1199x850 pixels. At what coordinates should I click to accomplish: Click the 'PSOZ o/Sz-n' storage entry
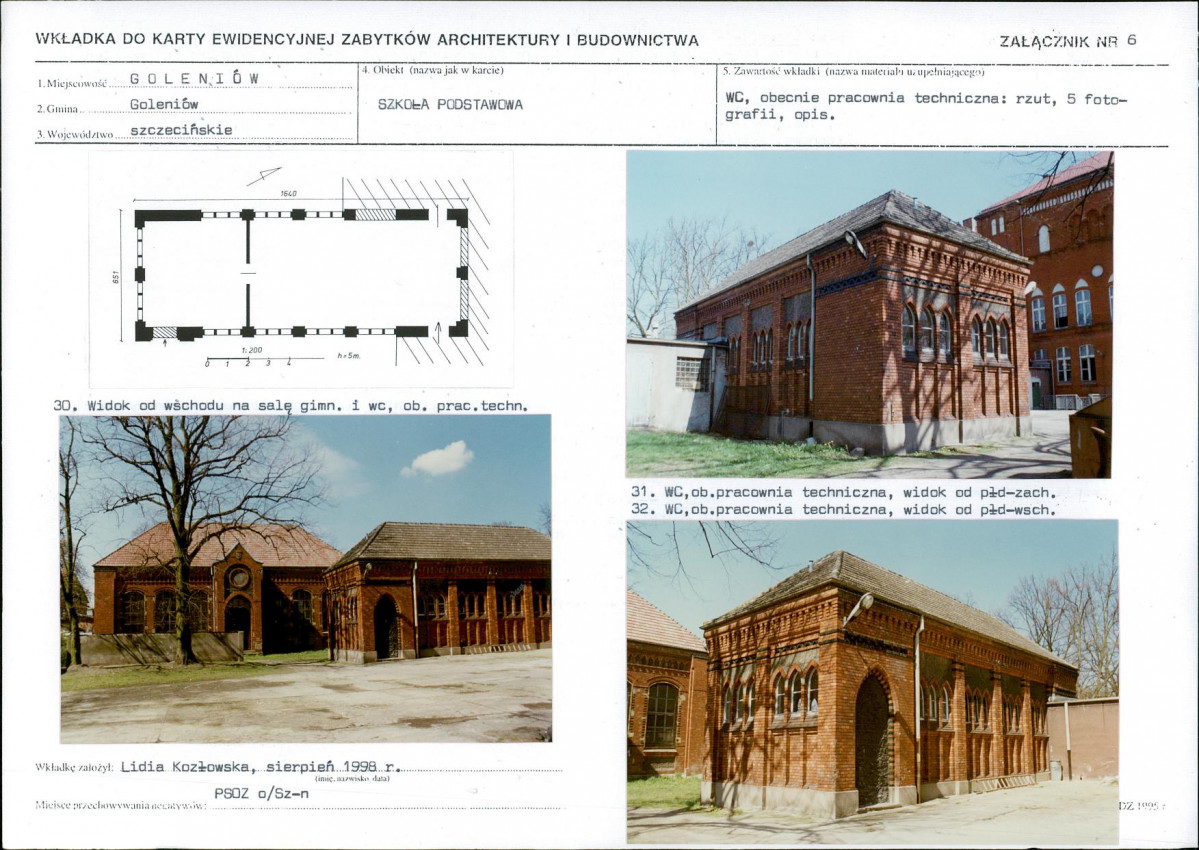click(x=262, y=793)
